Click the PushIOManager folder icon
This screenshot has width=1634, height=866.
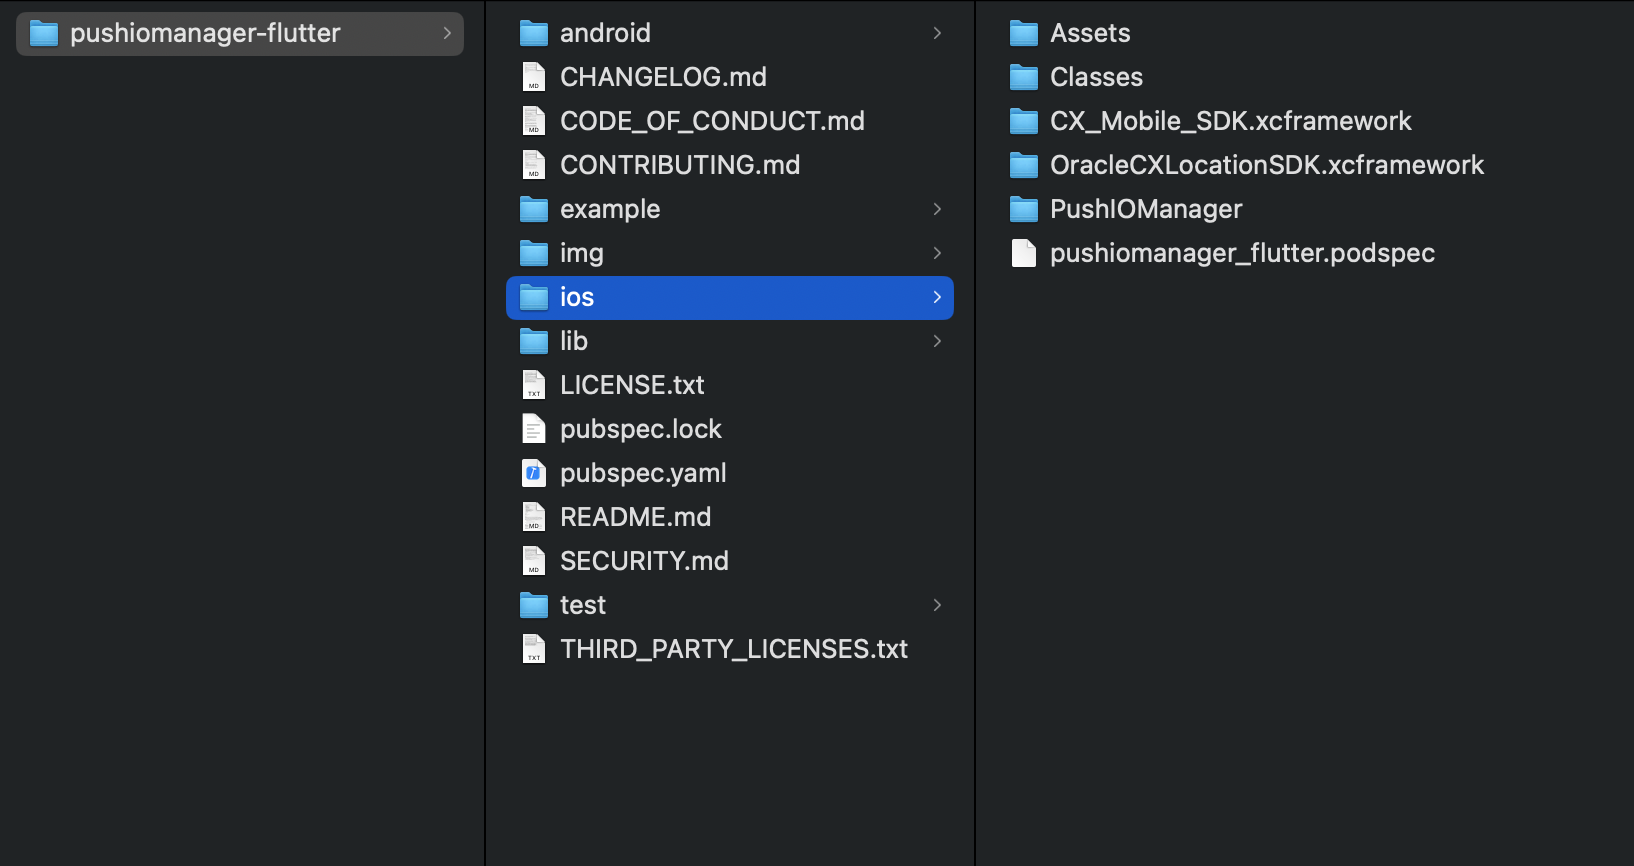coord(1024,210)
